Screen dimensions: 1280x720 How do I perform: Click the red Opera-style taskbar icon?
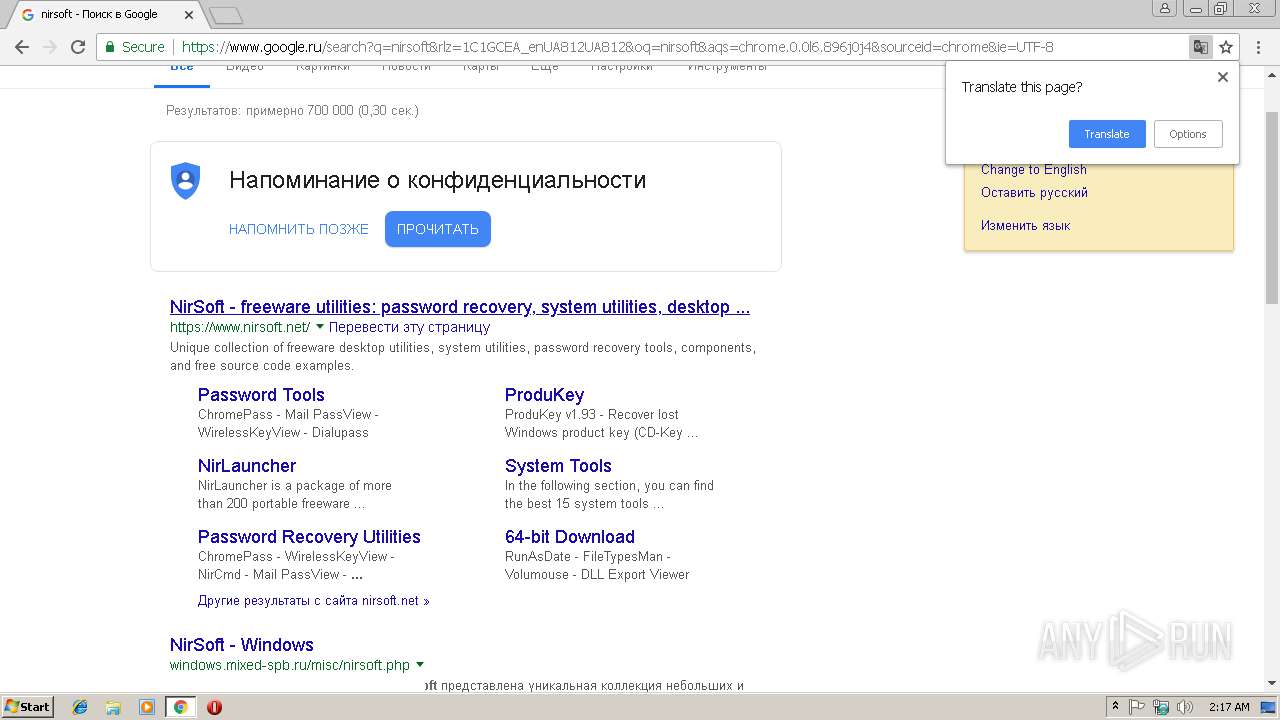[214, 707]
